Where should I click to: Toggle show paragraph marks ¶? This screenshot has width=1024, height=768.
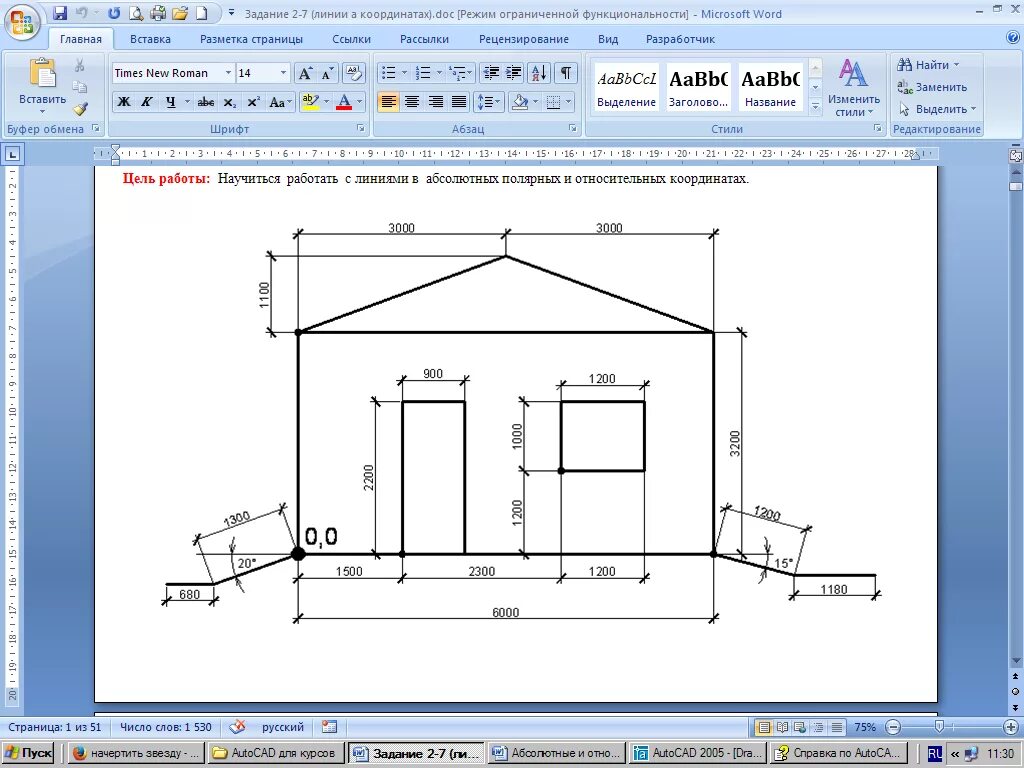click(x=566, y=72)
